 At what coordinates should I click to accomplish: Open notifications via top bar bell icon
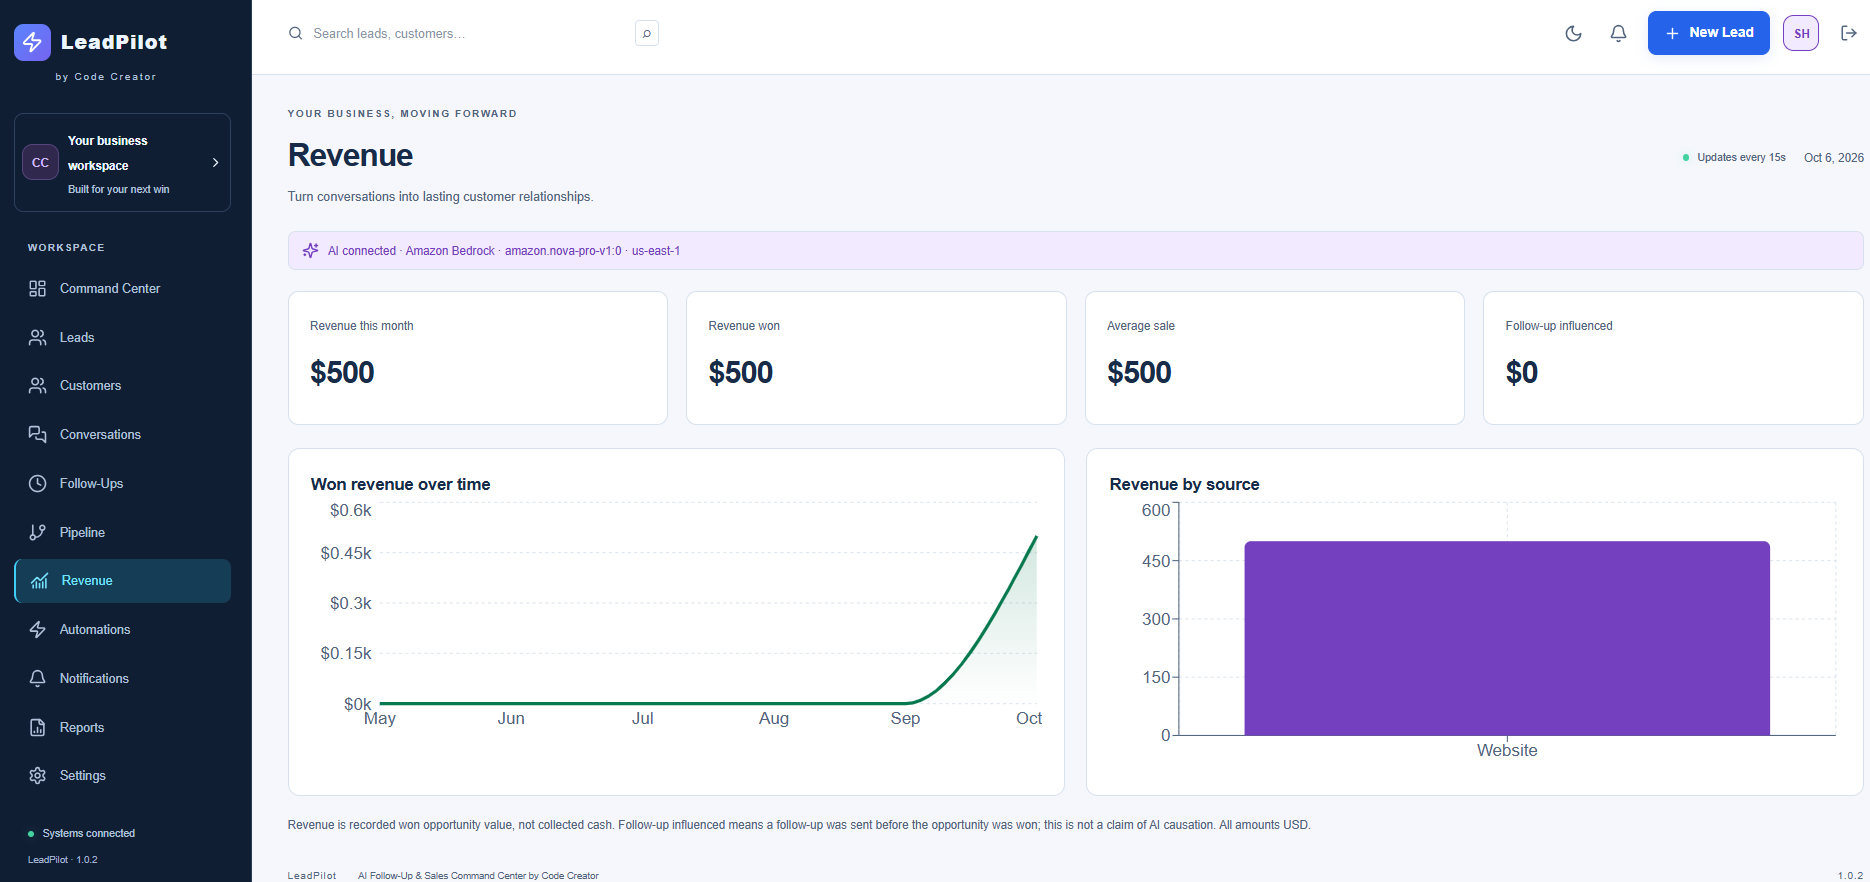click(1618, 33)
